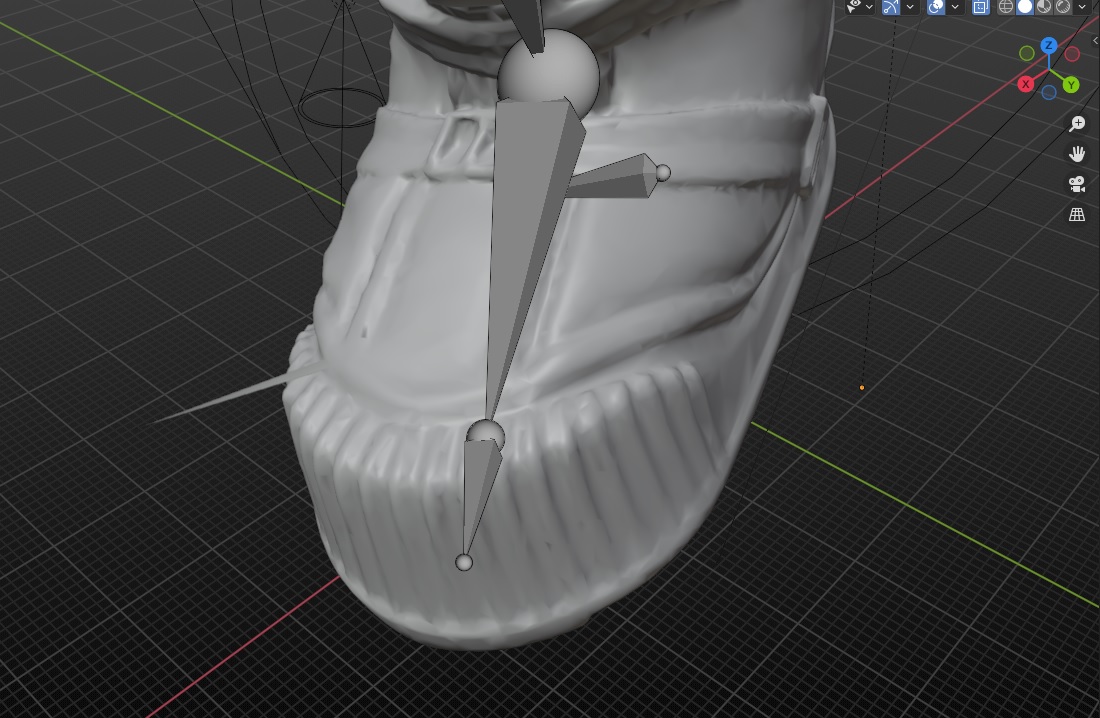
Task: Switch to rendered shading mode
Action: point(1063,7)
